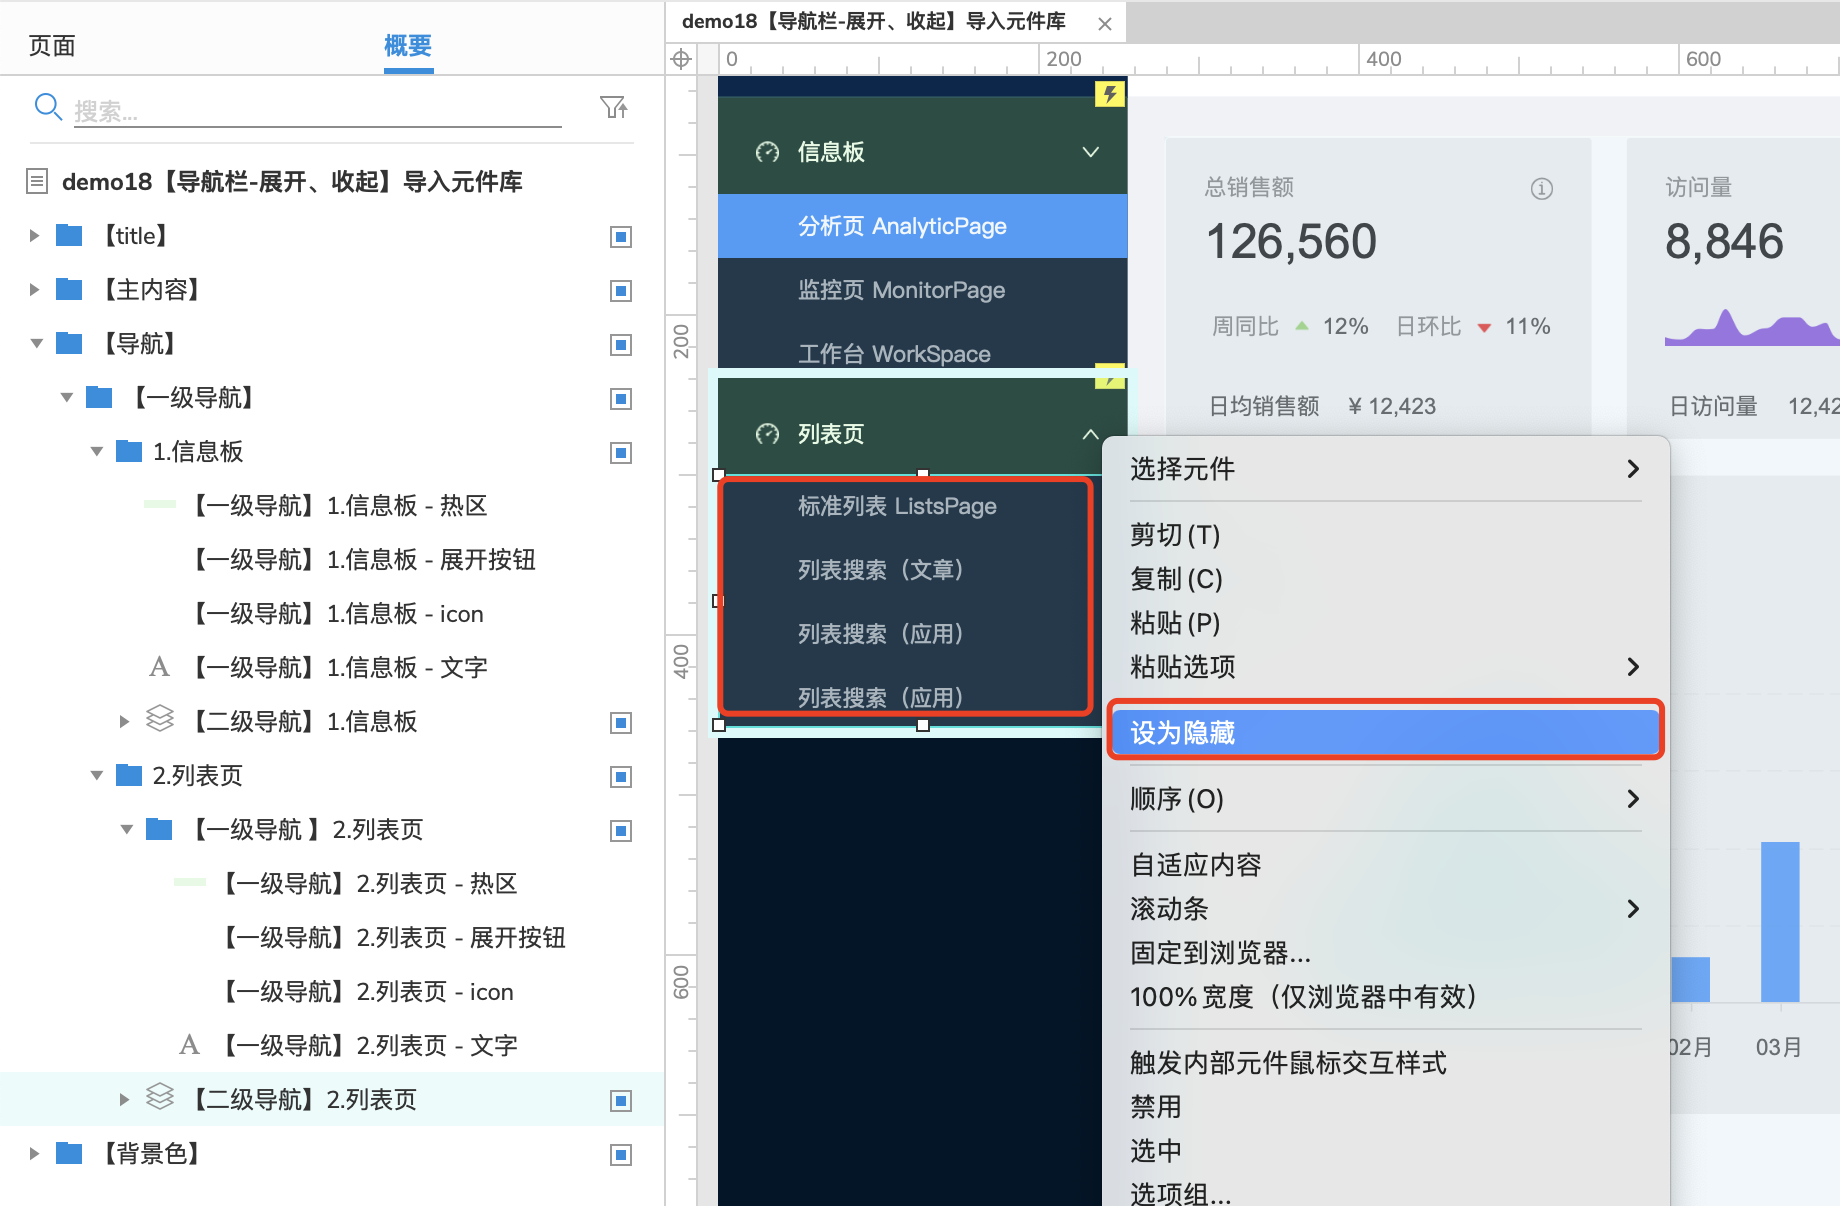Open 顺序 (O) submenu
Image resolution: width=1840 pixels, height=1206 pixels.
pos(1385,798)
